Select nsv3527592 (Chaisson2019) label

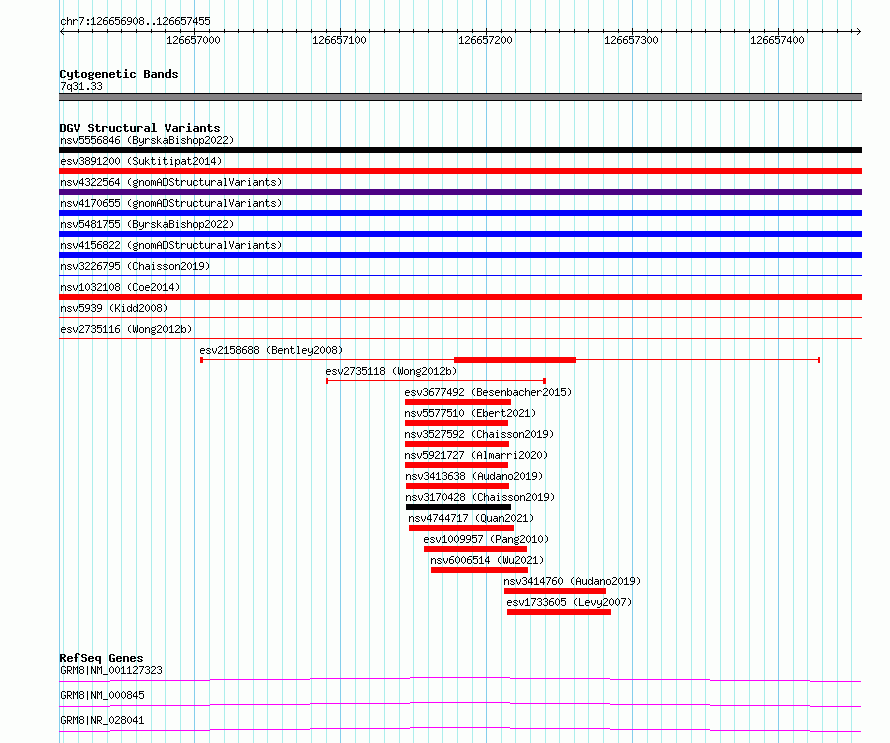pos(479,434)
